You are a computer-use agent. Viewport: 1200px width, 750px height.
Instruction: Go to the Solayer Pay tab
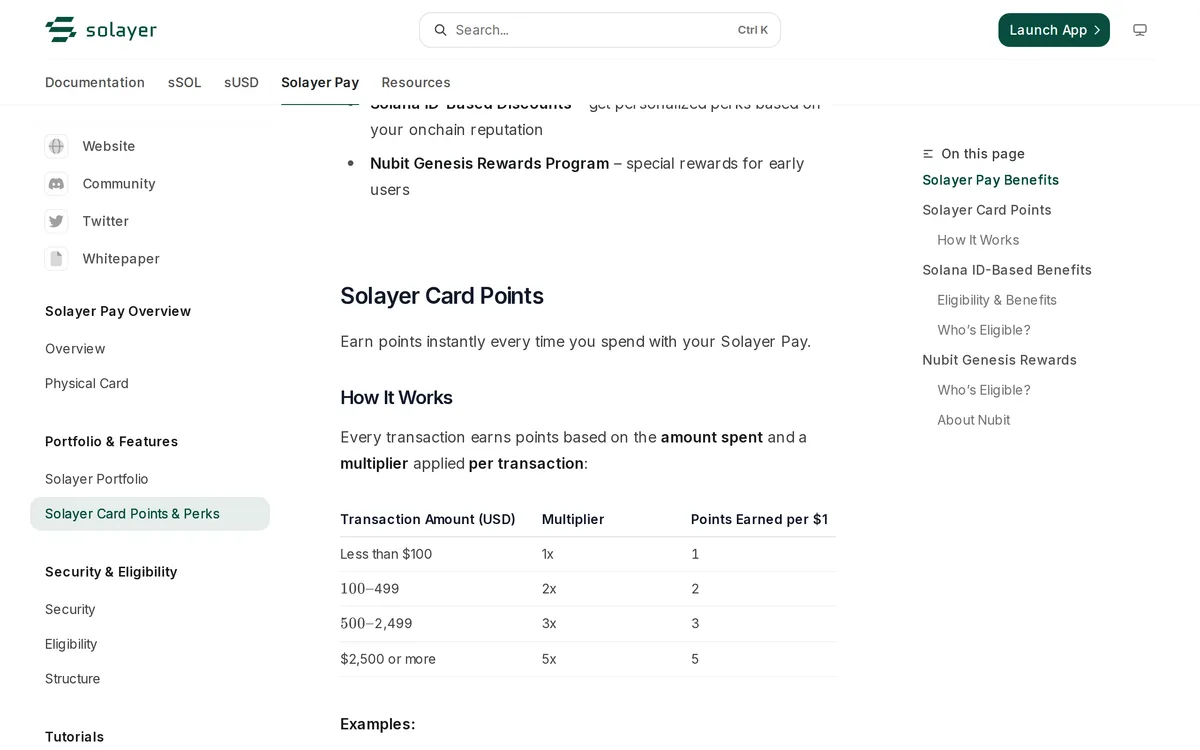320,82
